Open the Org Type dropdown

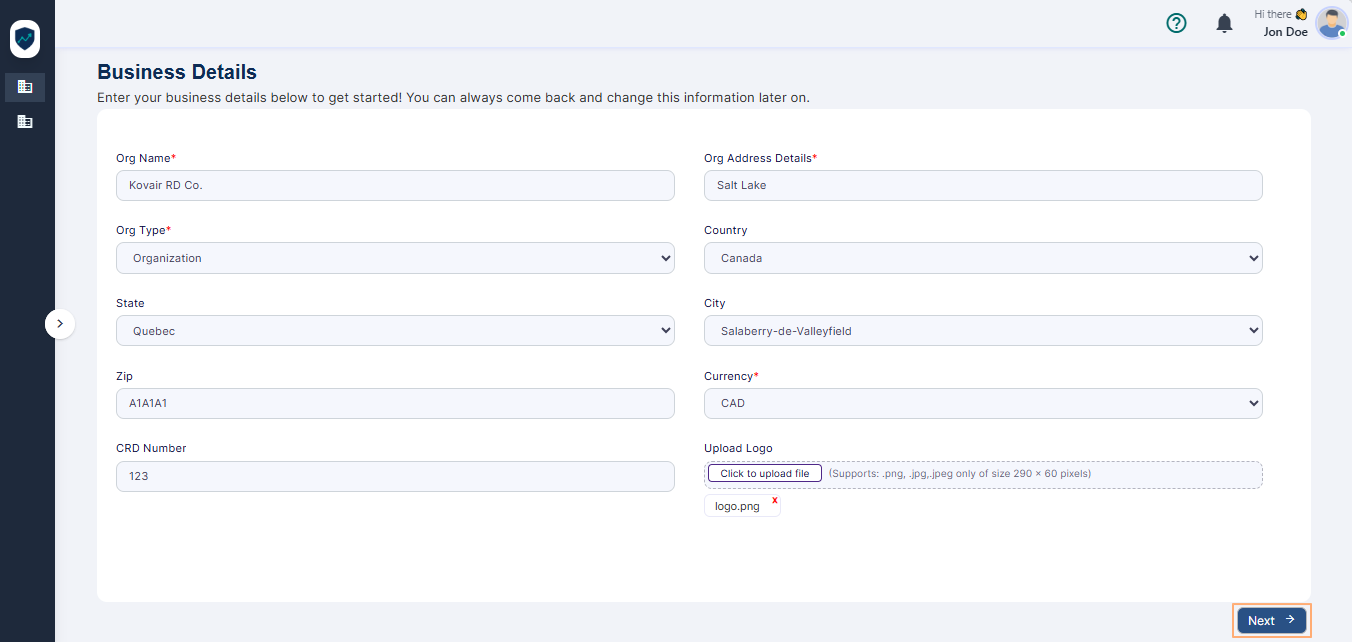[395, 258]
